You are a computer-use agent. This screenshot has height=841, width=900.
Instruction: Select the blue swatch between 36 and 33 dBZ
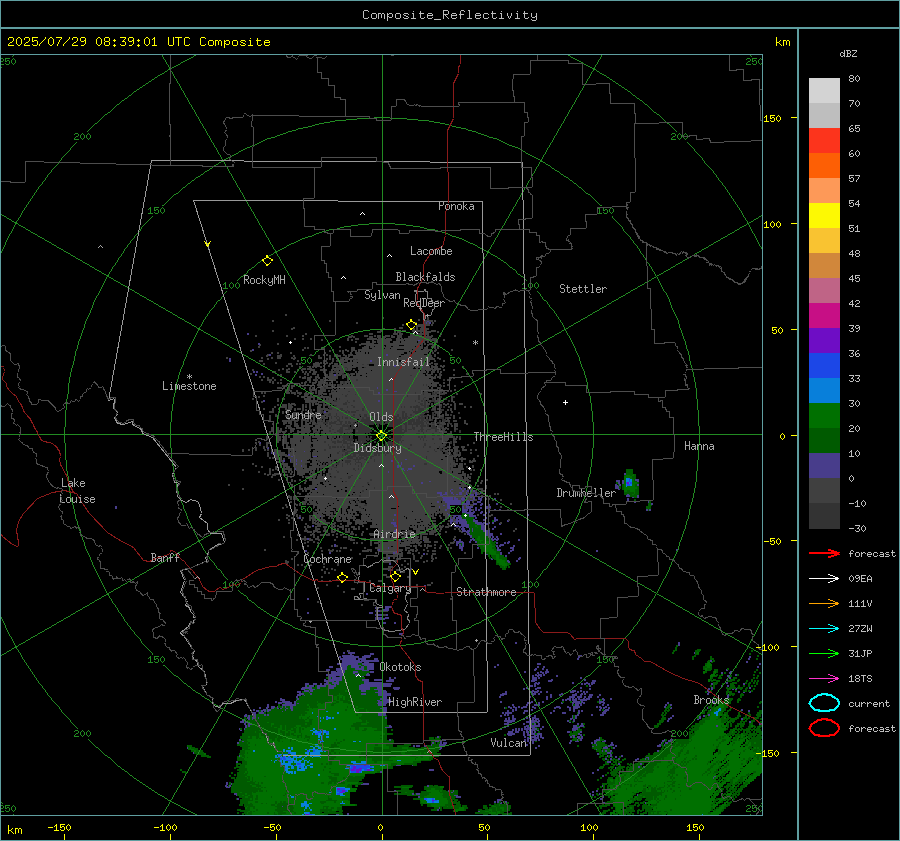coord(824,366)
